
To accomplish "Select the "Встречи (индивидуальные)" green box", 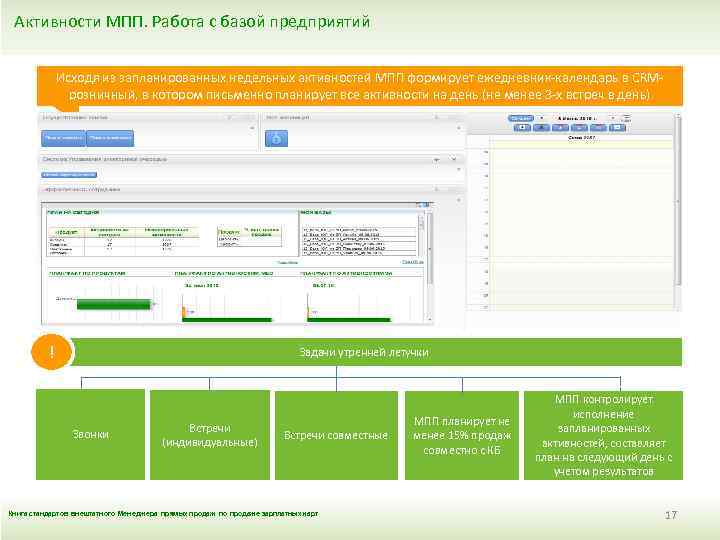I will (210, 435).
